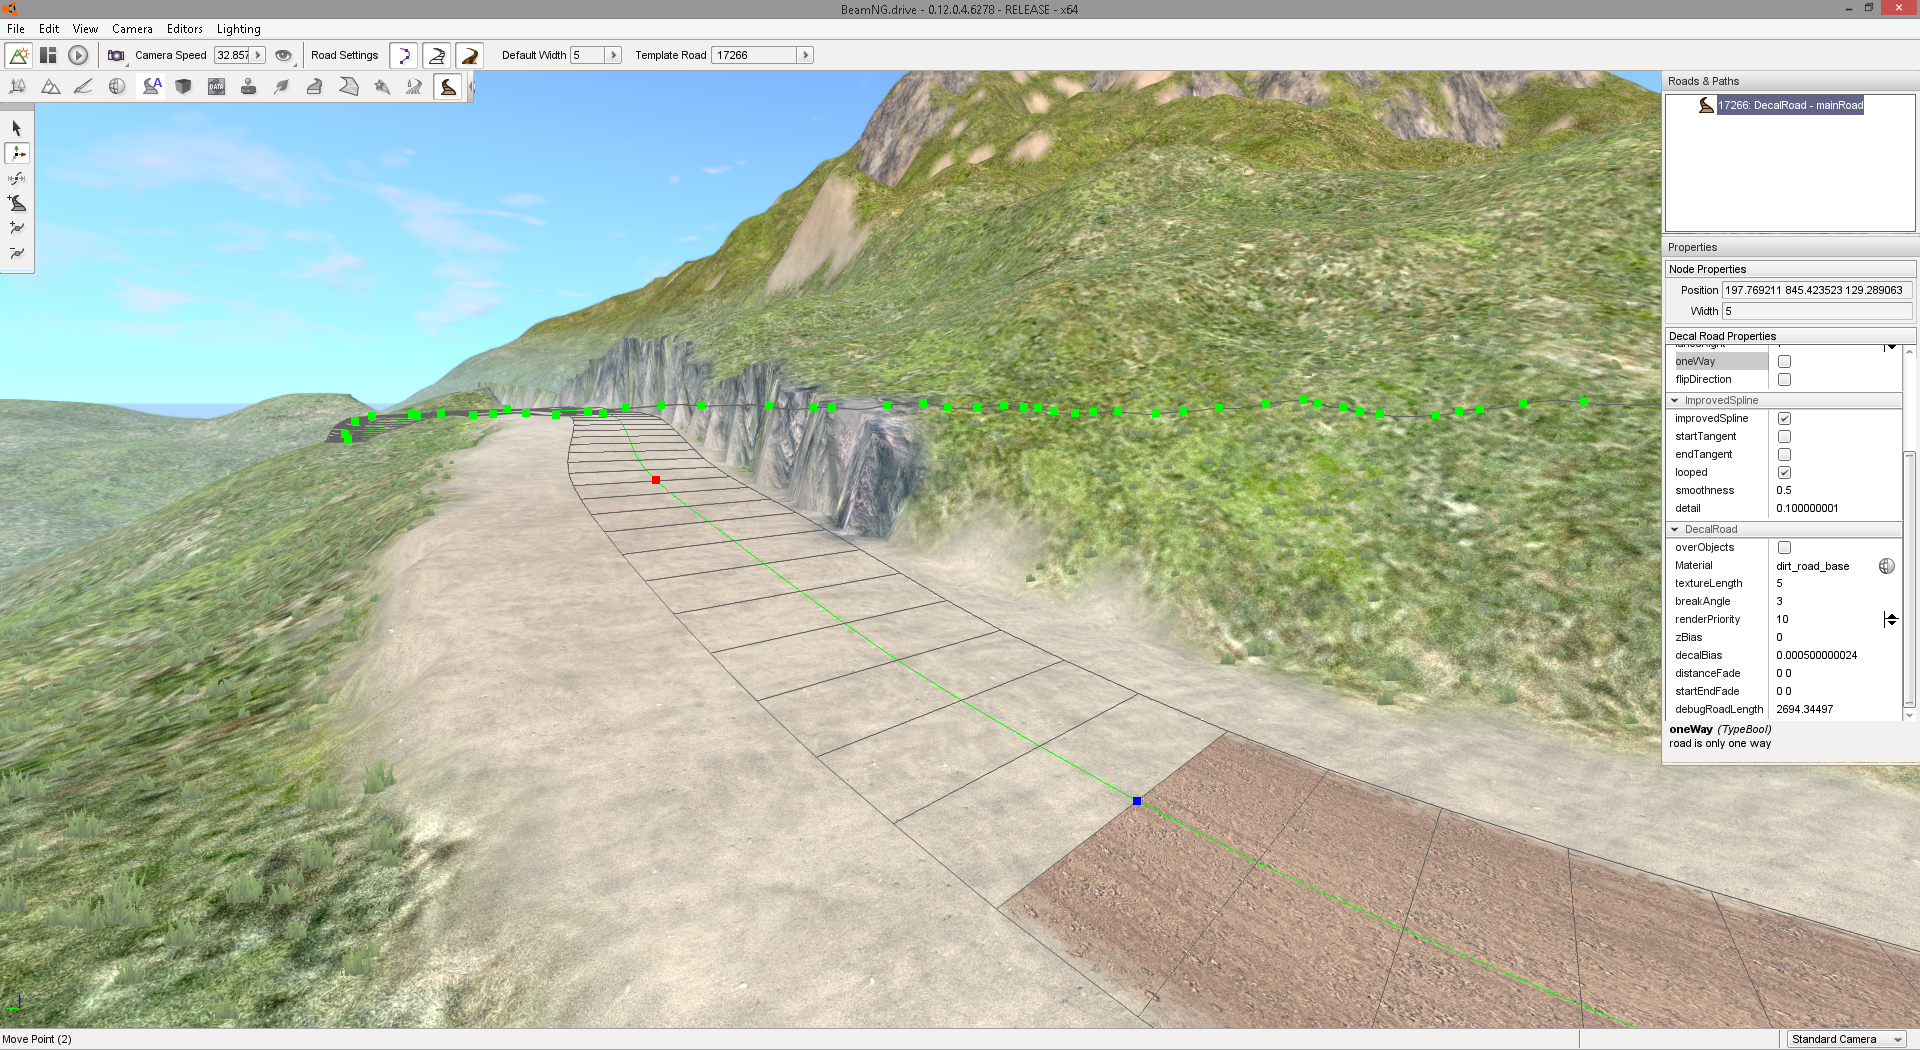Open the Decal Editor stamp icon
This screenshot has width=1920, height=1050.
[249, 87]
